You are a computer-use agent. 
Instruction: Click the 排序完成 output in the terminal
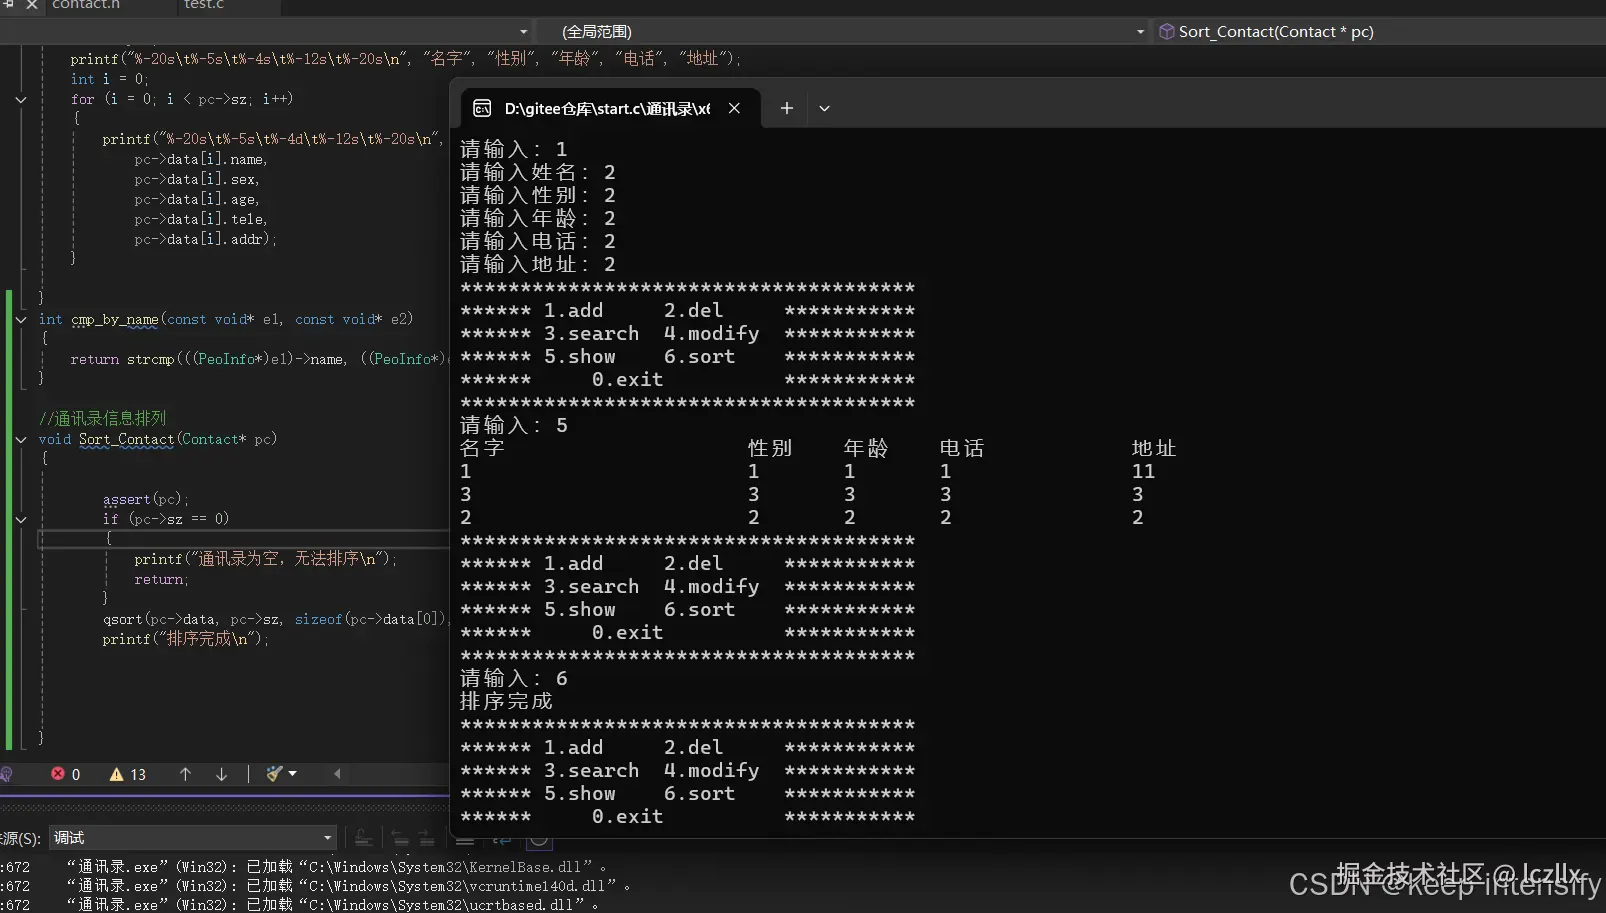(506, 701)
